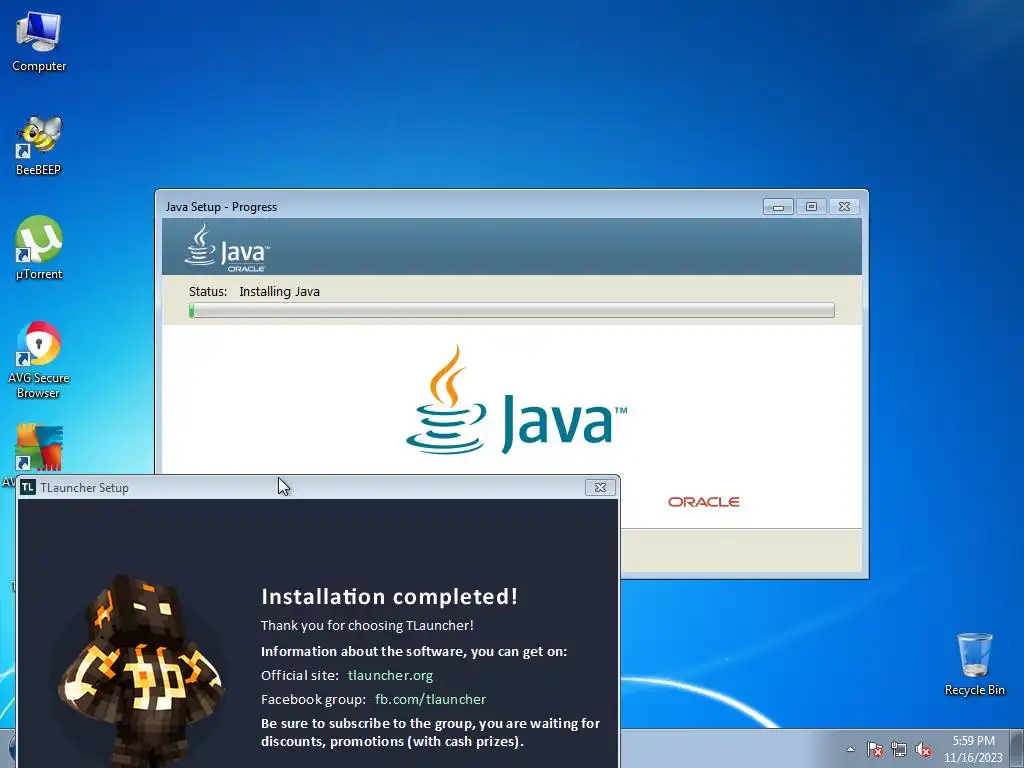Click the TL icon in TLauncher title bar

pos(27,487)
